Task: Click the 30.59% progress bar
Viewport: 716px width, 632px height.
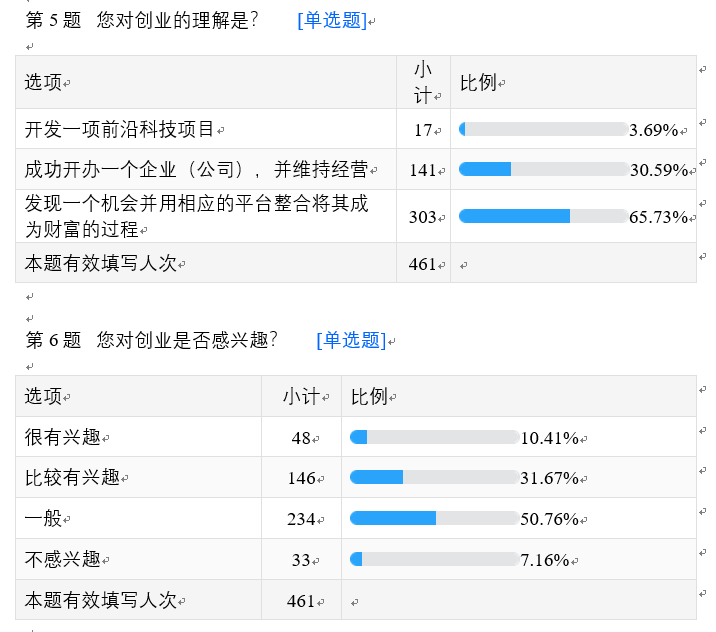Action: coord(543,169)
